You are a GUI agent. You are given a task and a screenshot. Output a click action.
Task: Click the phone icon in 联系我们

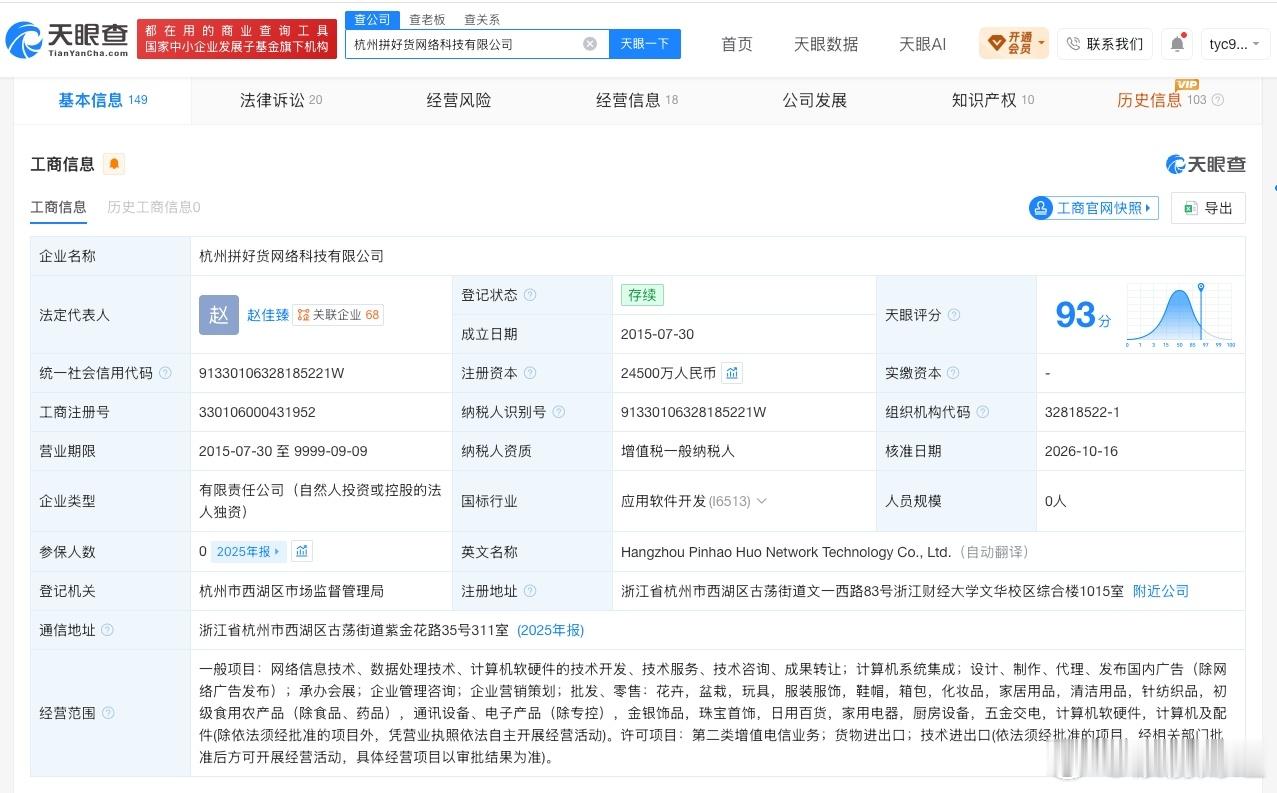coord(1074,44)
